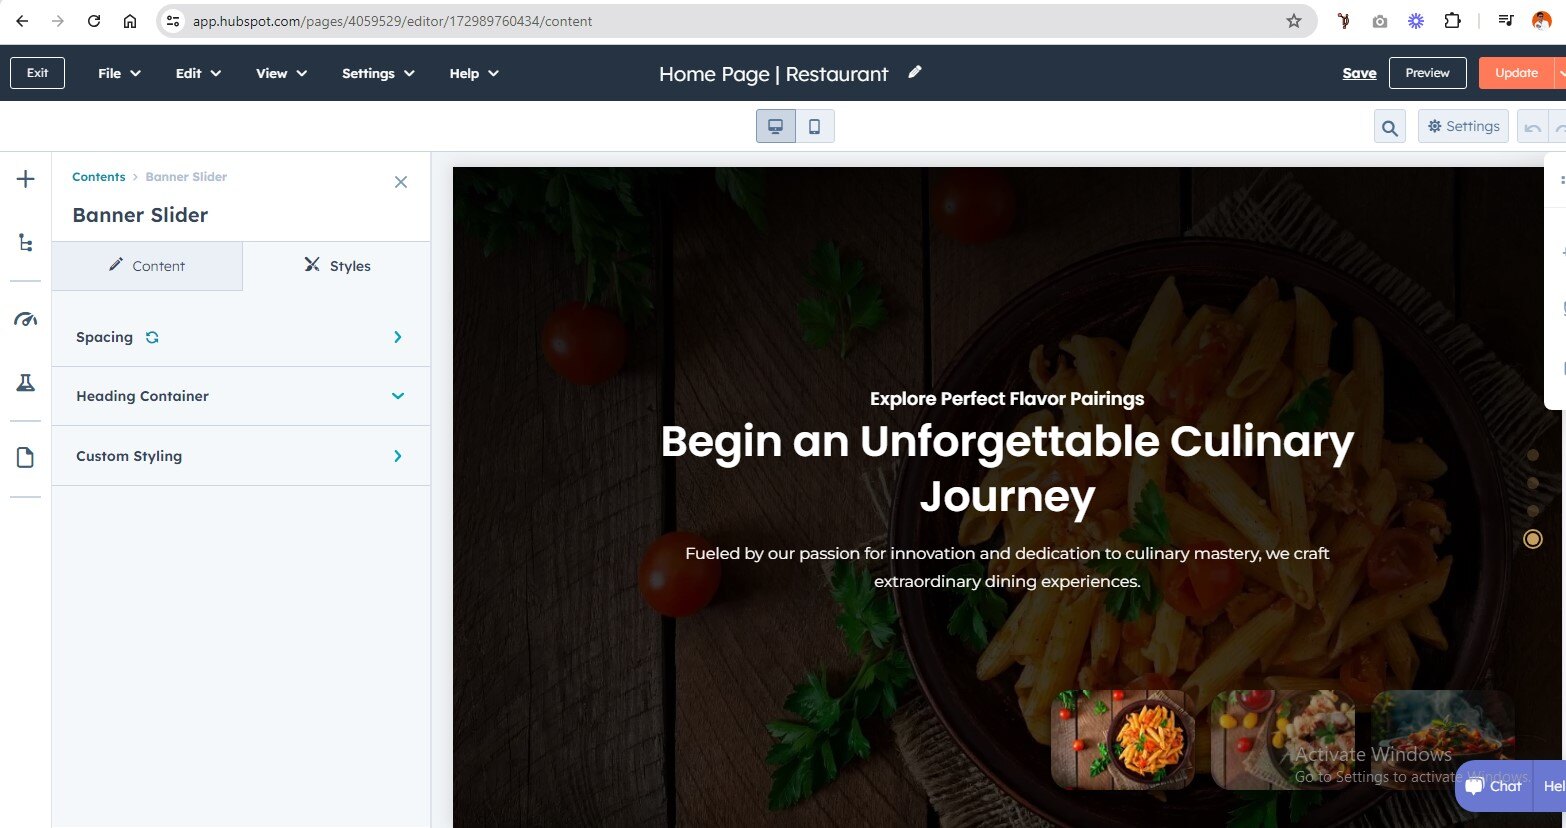
Task: Reset Spacing with refresh icon
Action: [152, 337]
